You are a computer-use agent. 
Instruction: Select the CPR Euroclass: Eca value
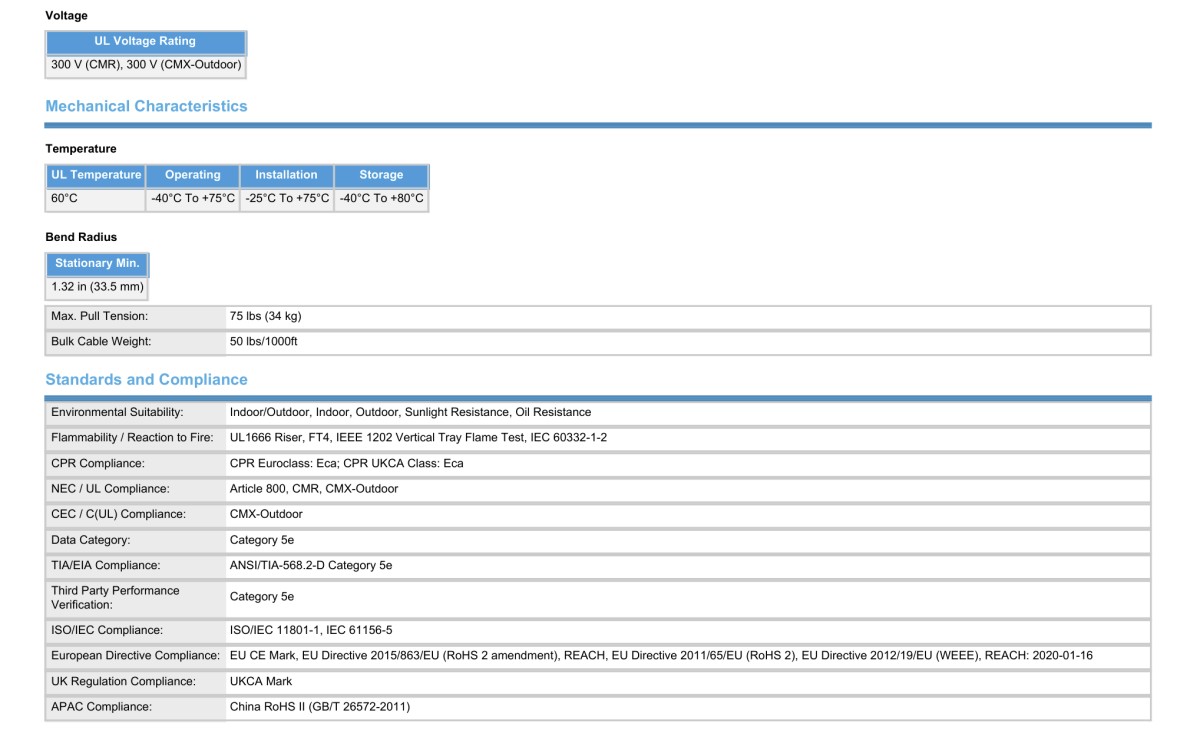(346, 464)
